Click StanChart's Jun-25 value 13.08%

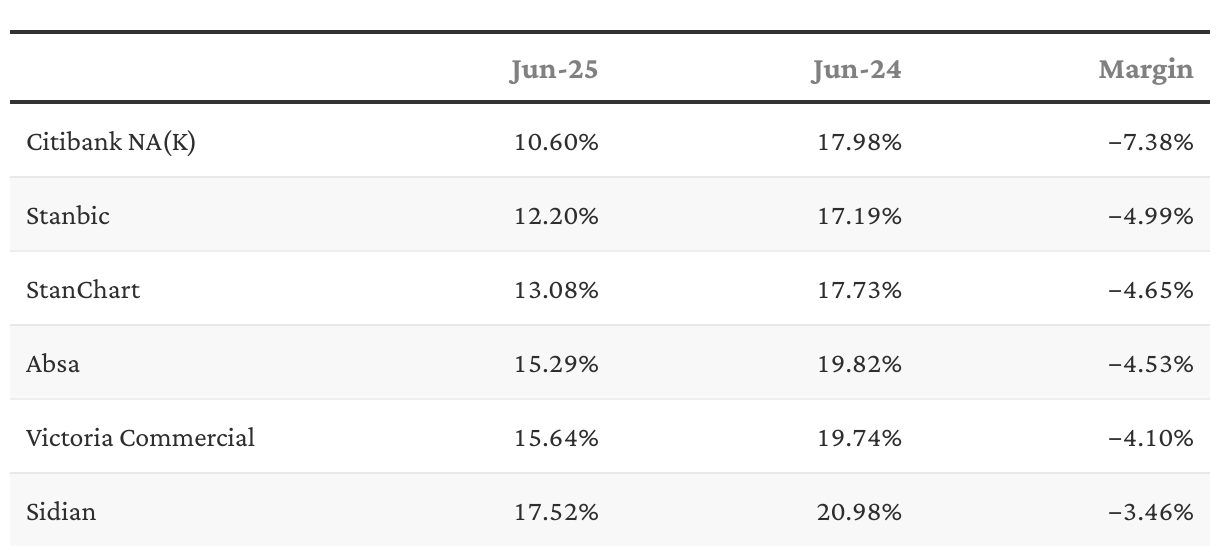click(x=556, y=290)
